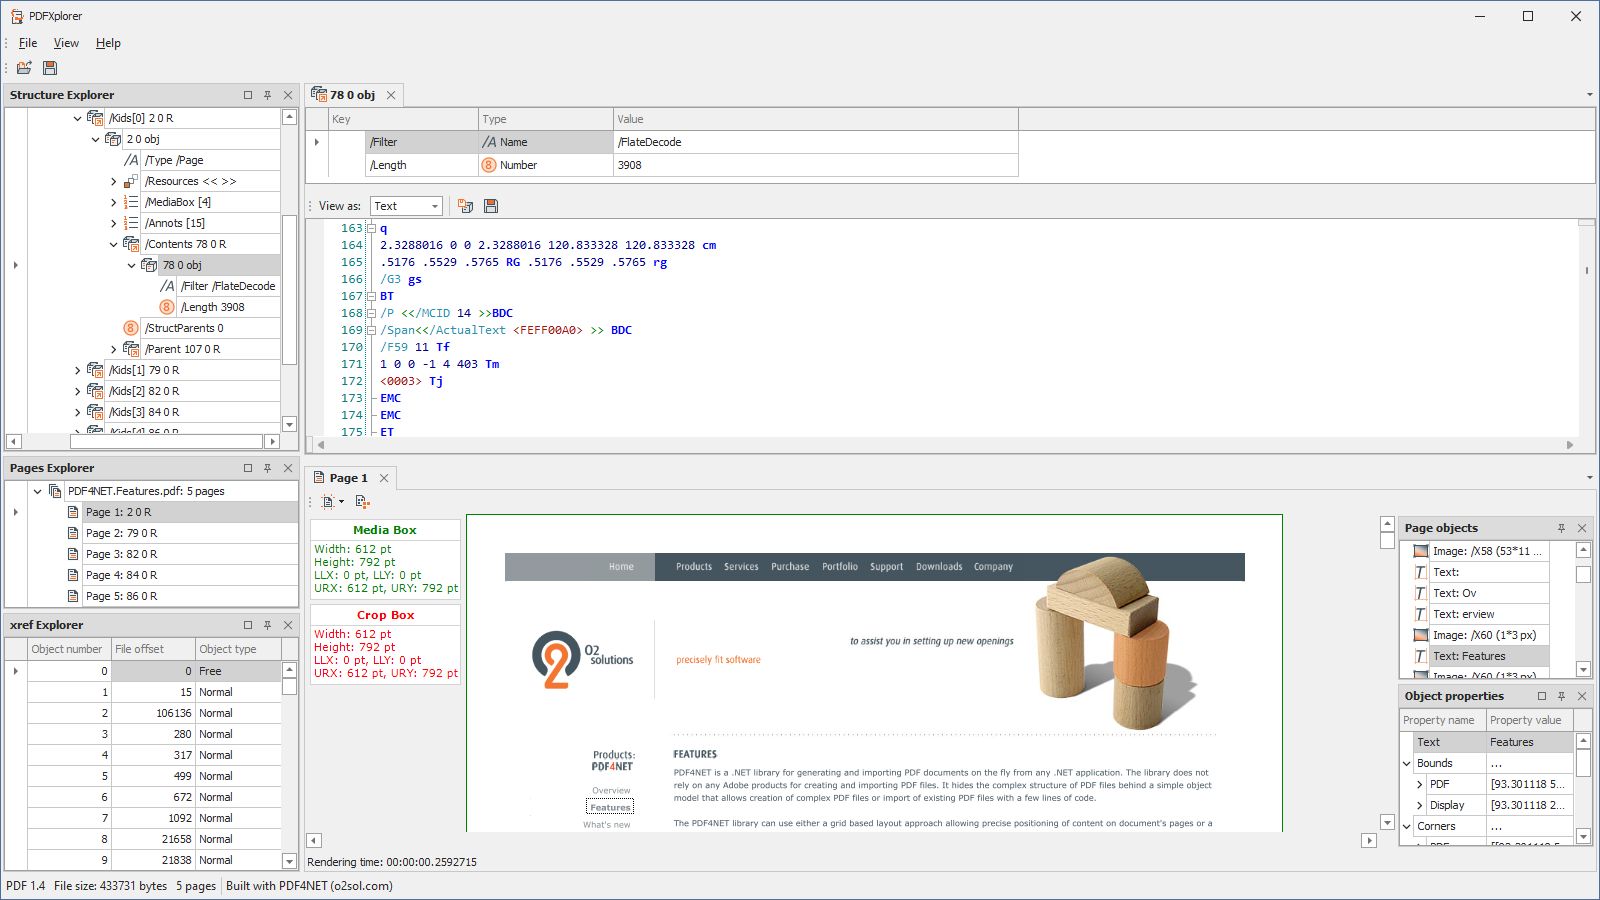Switch to the 78 0 obj tab
The image size is (1600, 900).
pos(352,95)
